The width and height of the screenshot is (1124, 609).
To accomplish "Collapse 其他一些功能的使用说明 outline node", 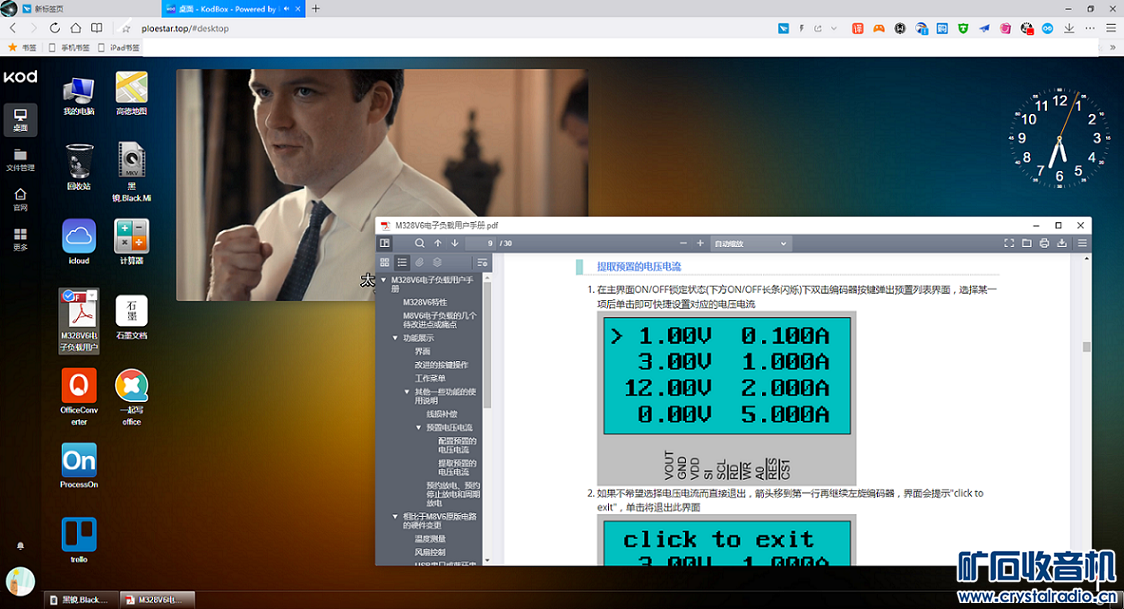I will point(407,392).
